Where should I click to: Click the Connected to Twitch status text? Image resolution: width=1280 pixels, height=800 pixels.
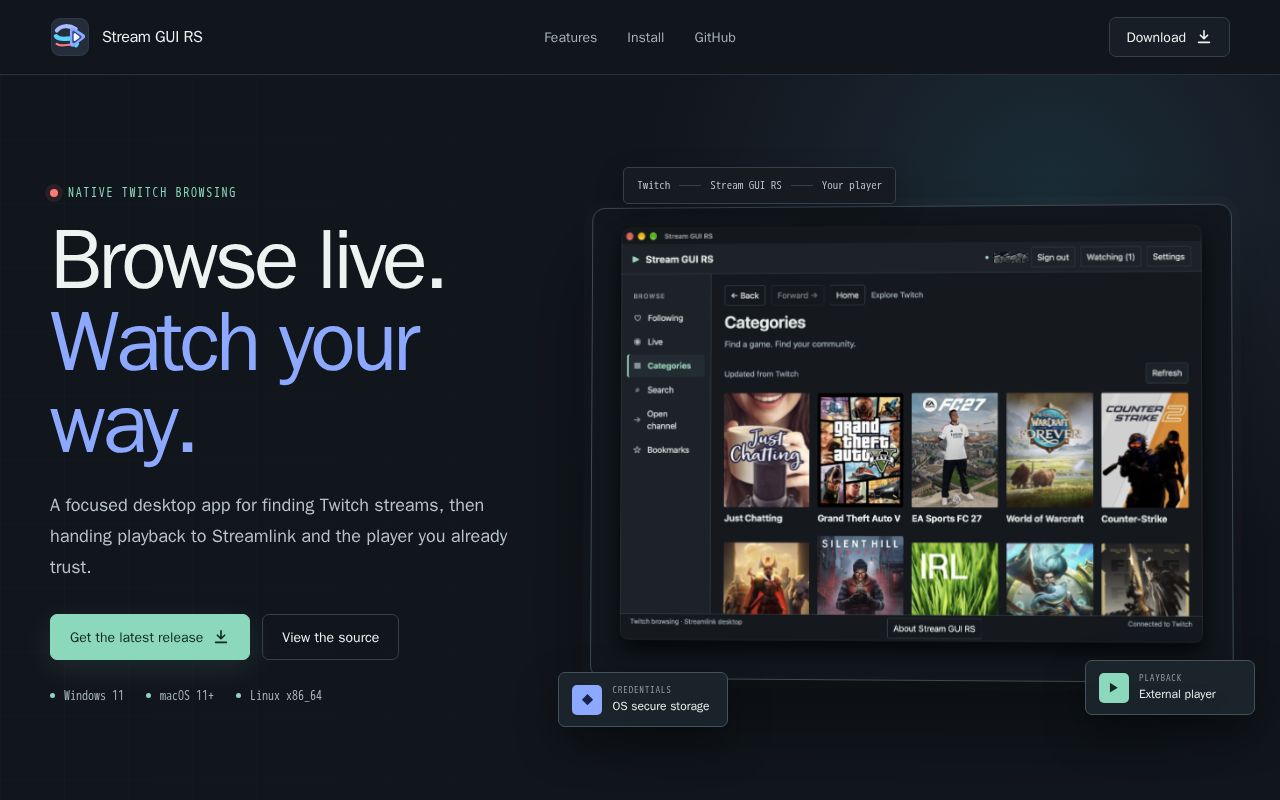[x=1160, y=624]
